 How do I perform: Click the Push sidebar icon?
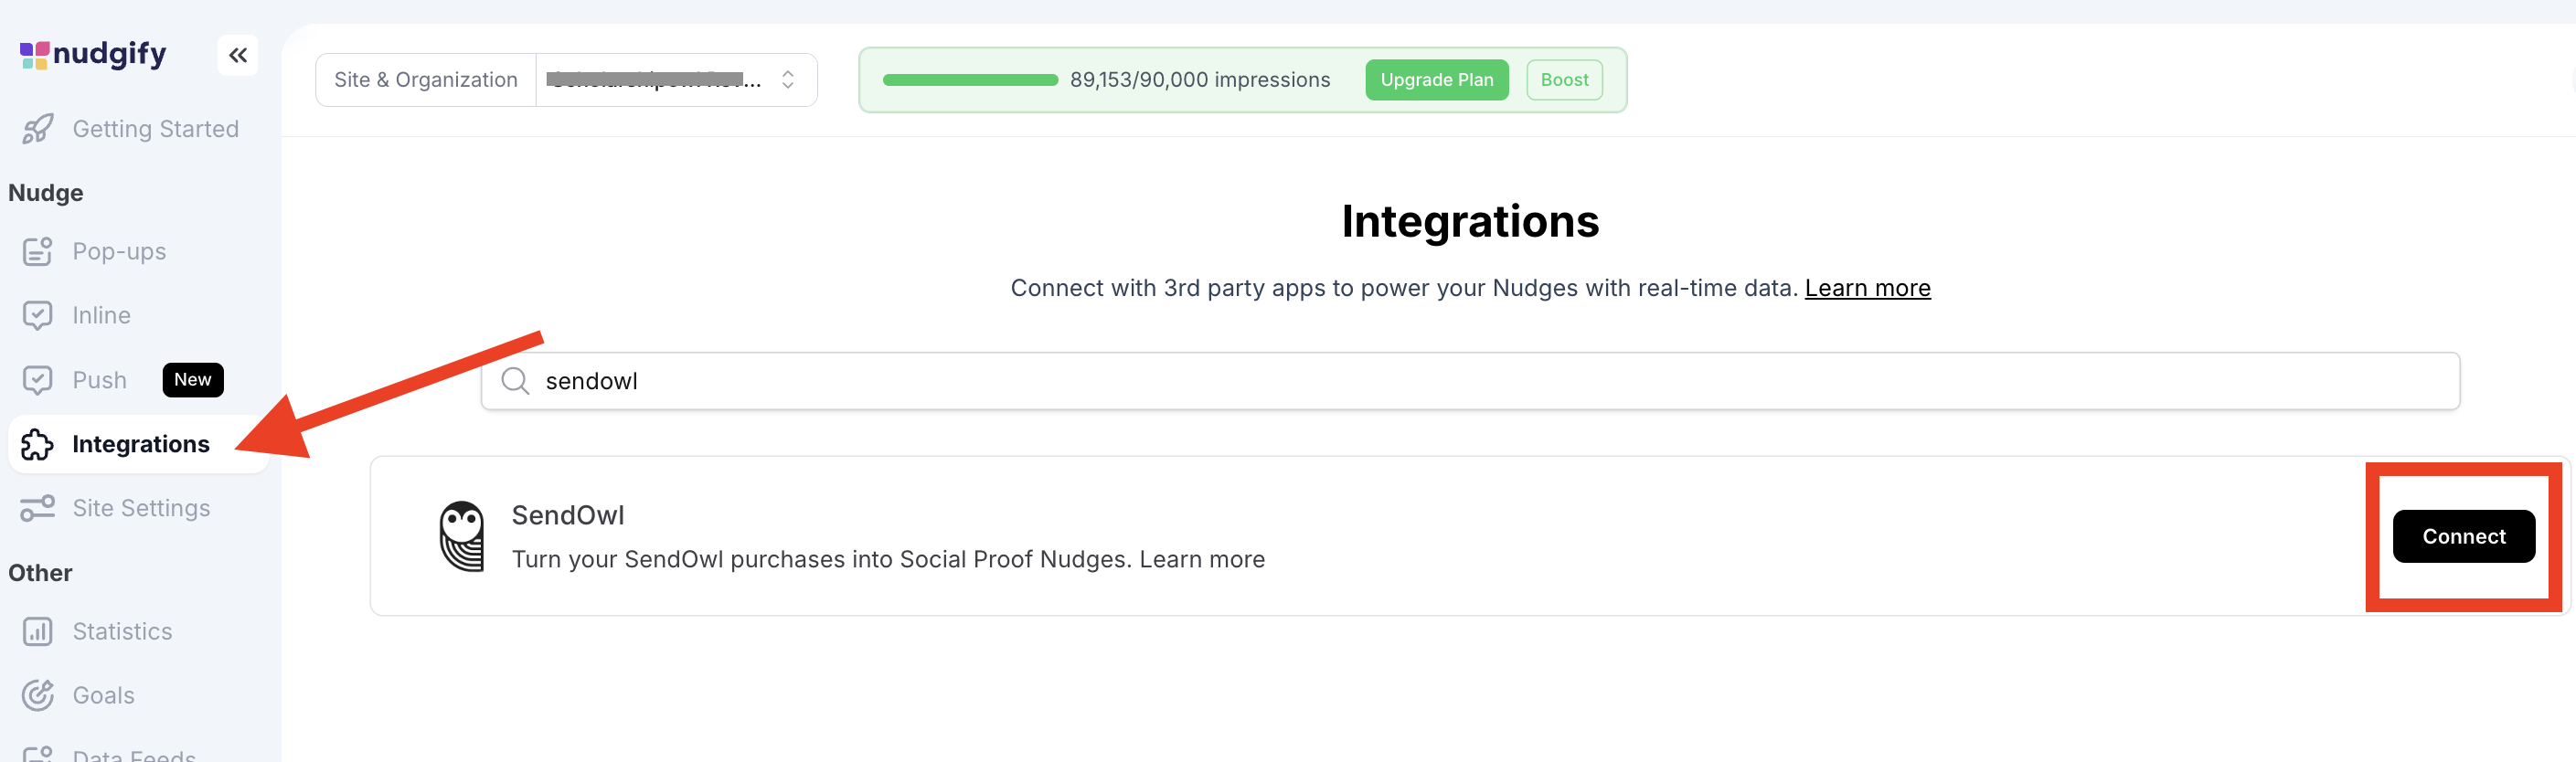click(38, 380)
